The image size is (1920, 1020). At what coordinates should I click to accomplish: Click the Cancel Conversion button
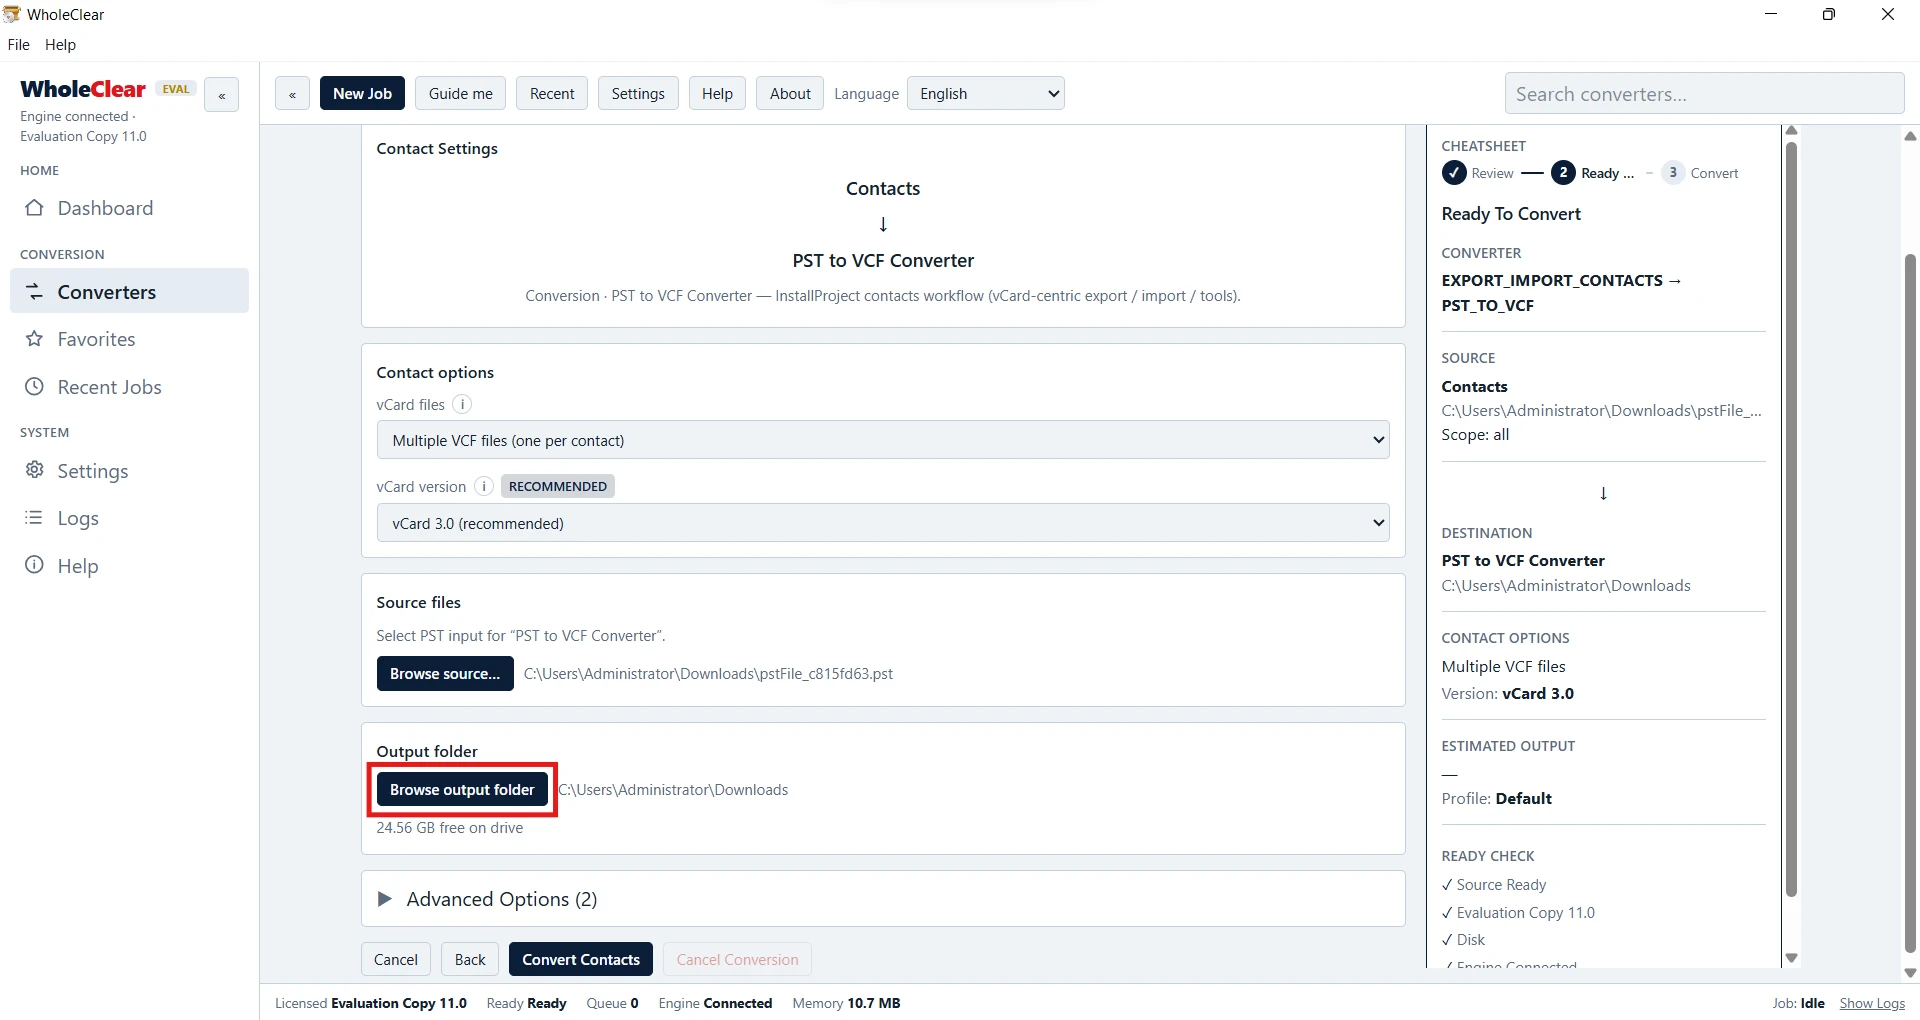(x=737, y=960)
